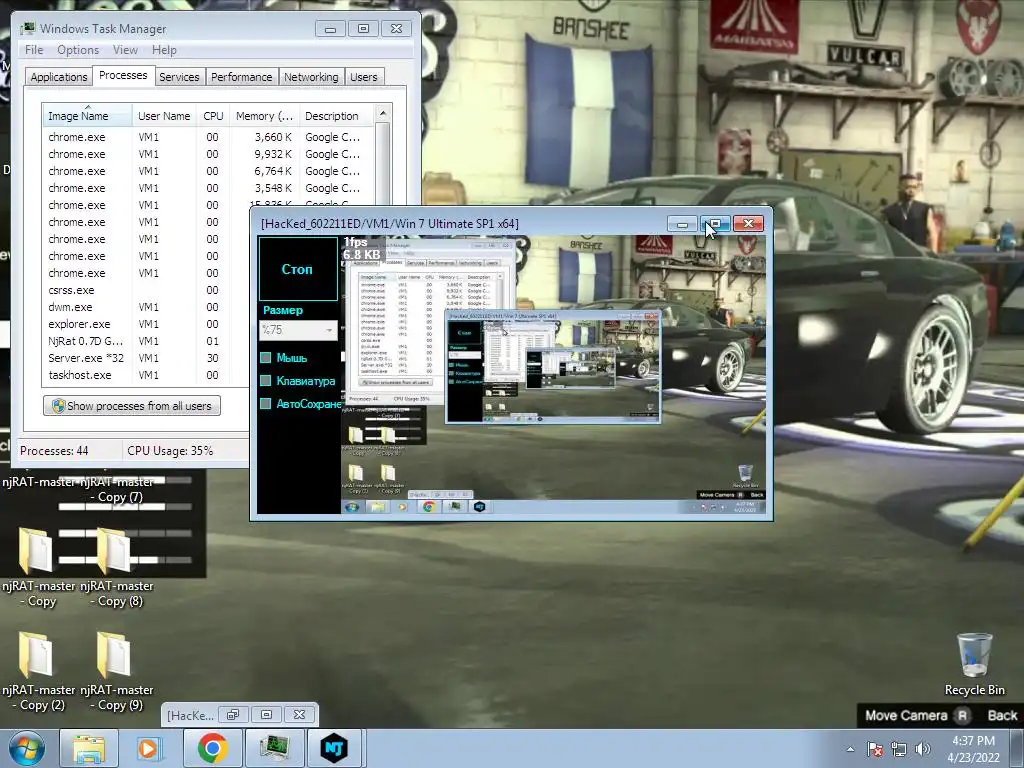Close the minimized [HacKe... window
This screenshot has height=768, width=1024.
pos(299,714)
